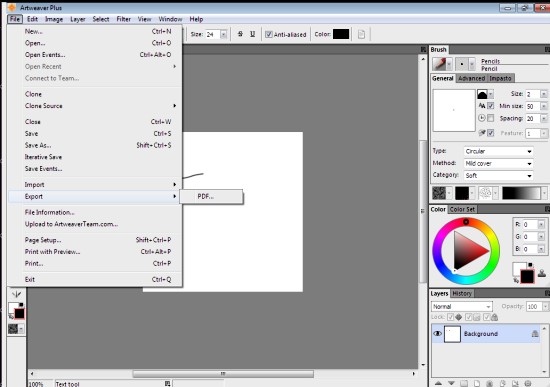Switch to the History tab
The width and height of the screenshot is (550, 387).
[462, 293]
